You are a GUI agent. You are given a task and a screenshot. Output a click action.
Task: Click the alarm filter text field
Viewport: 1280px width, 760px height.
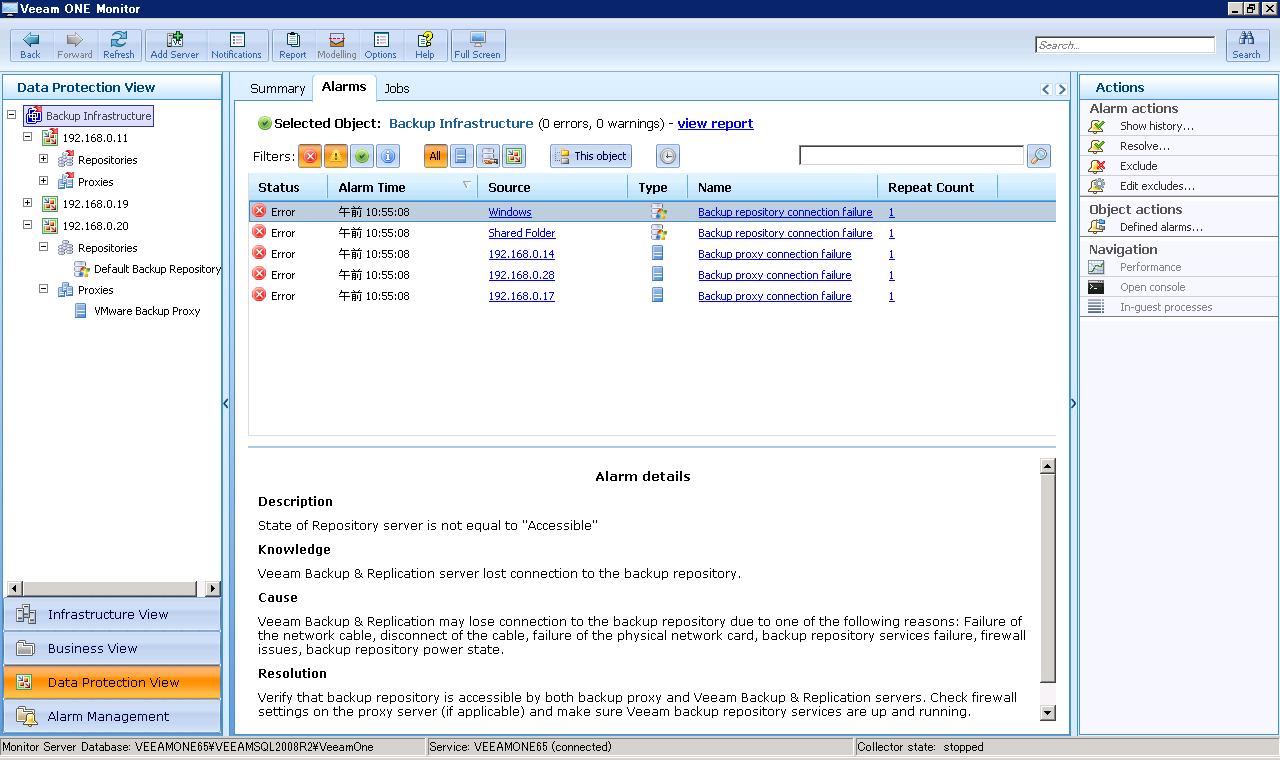(x=912, y=156)
